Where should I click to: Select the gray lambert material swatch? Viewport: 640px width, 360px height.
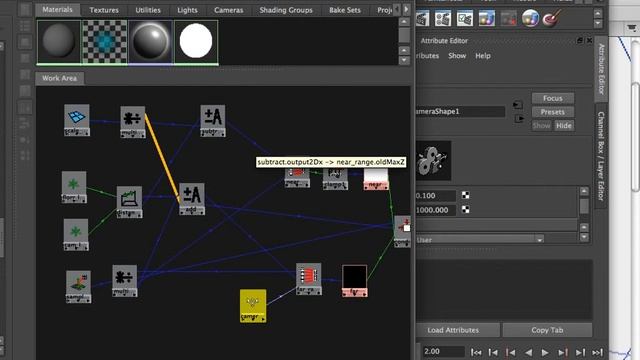click(x=59, y=42)
